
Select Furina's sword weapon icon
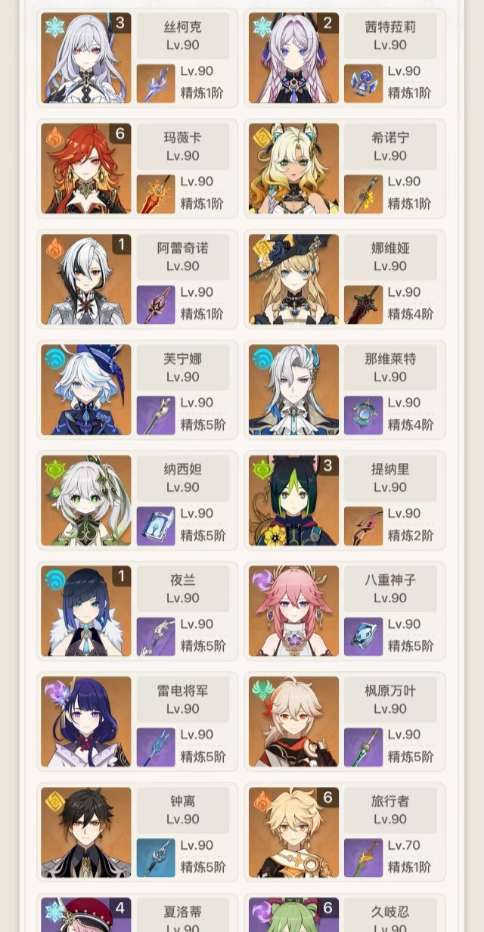[x=156, y=415]
